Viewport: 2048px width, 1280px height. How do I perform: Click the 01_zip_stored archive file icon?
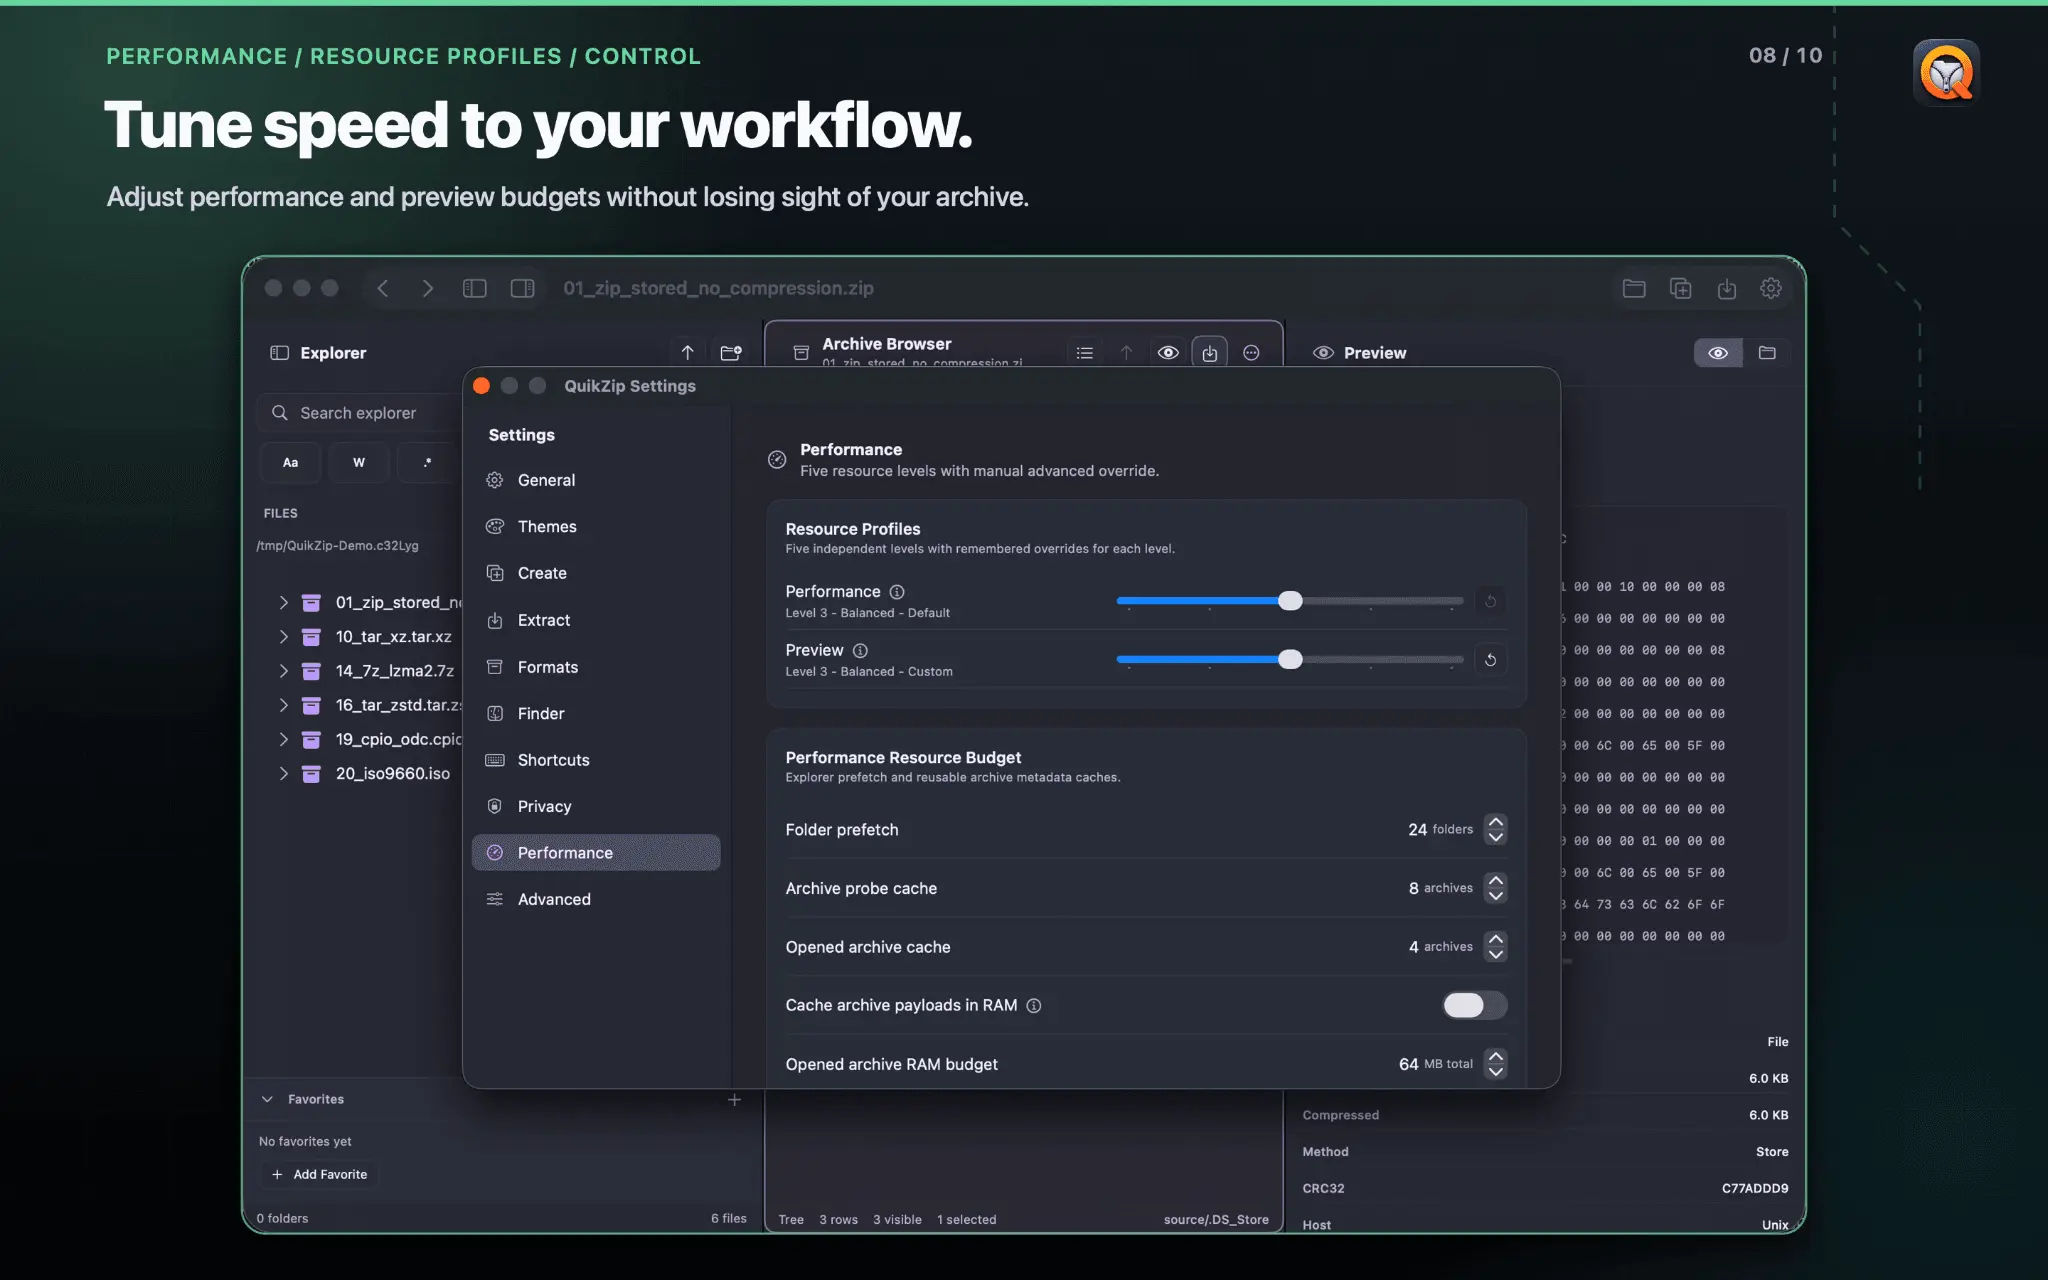(x=311, y=602)
